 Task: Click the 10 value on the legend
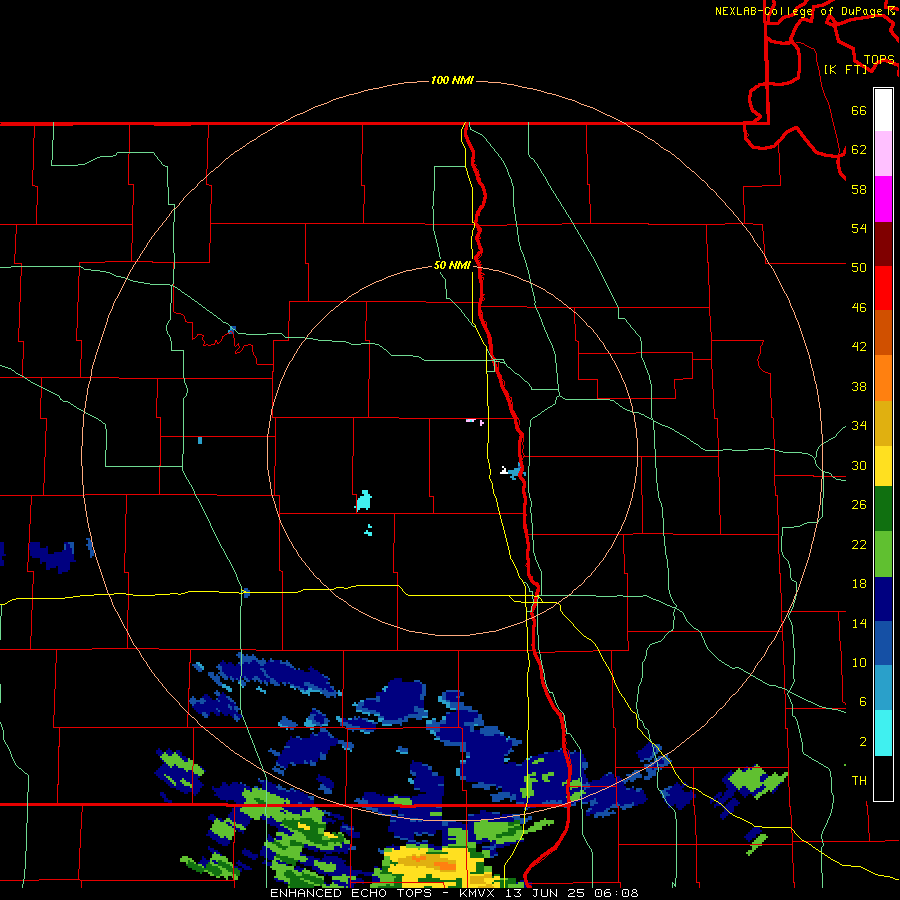859,662
